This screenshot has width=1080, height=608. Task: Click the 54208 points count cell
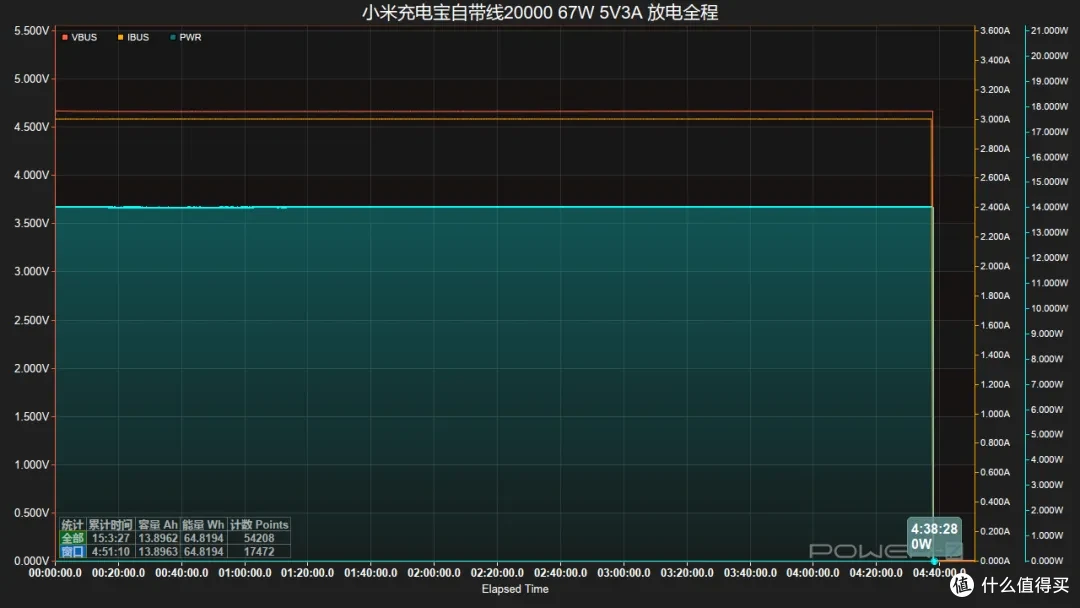tap(259, 538)
